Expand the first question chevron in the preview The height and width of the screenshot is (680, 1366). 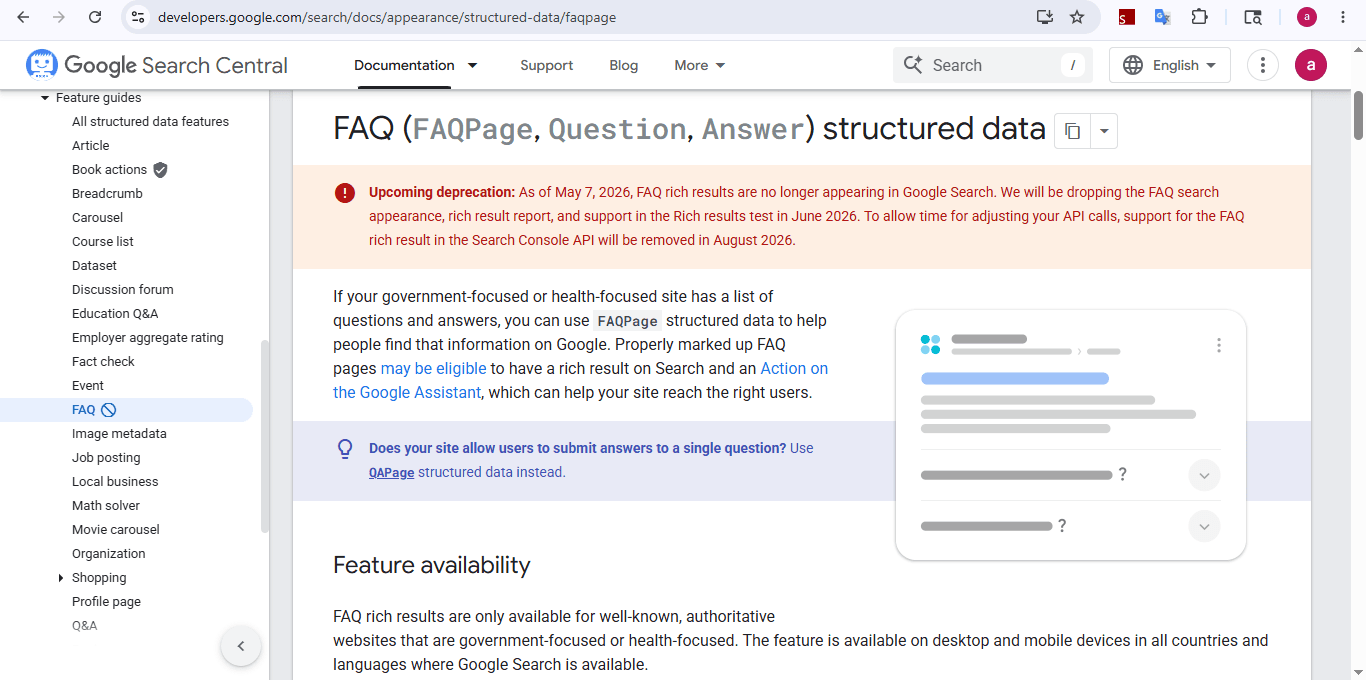pyautogui.click(x=1204, y=475)
